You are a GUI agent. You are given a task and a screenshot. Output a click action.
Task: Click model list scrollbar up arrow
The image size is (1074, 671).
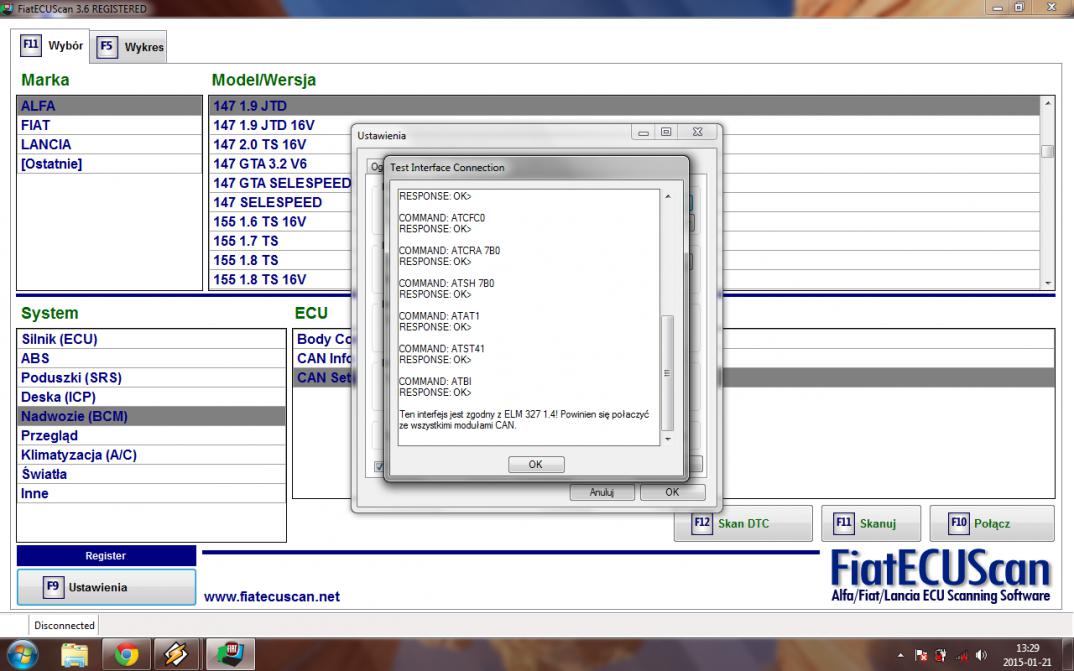pyautogui.click(x=1047, y=103)
